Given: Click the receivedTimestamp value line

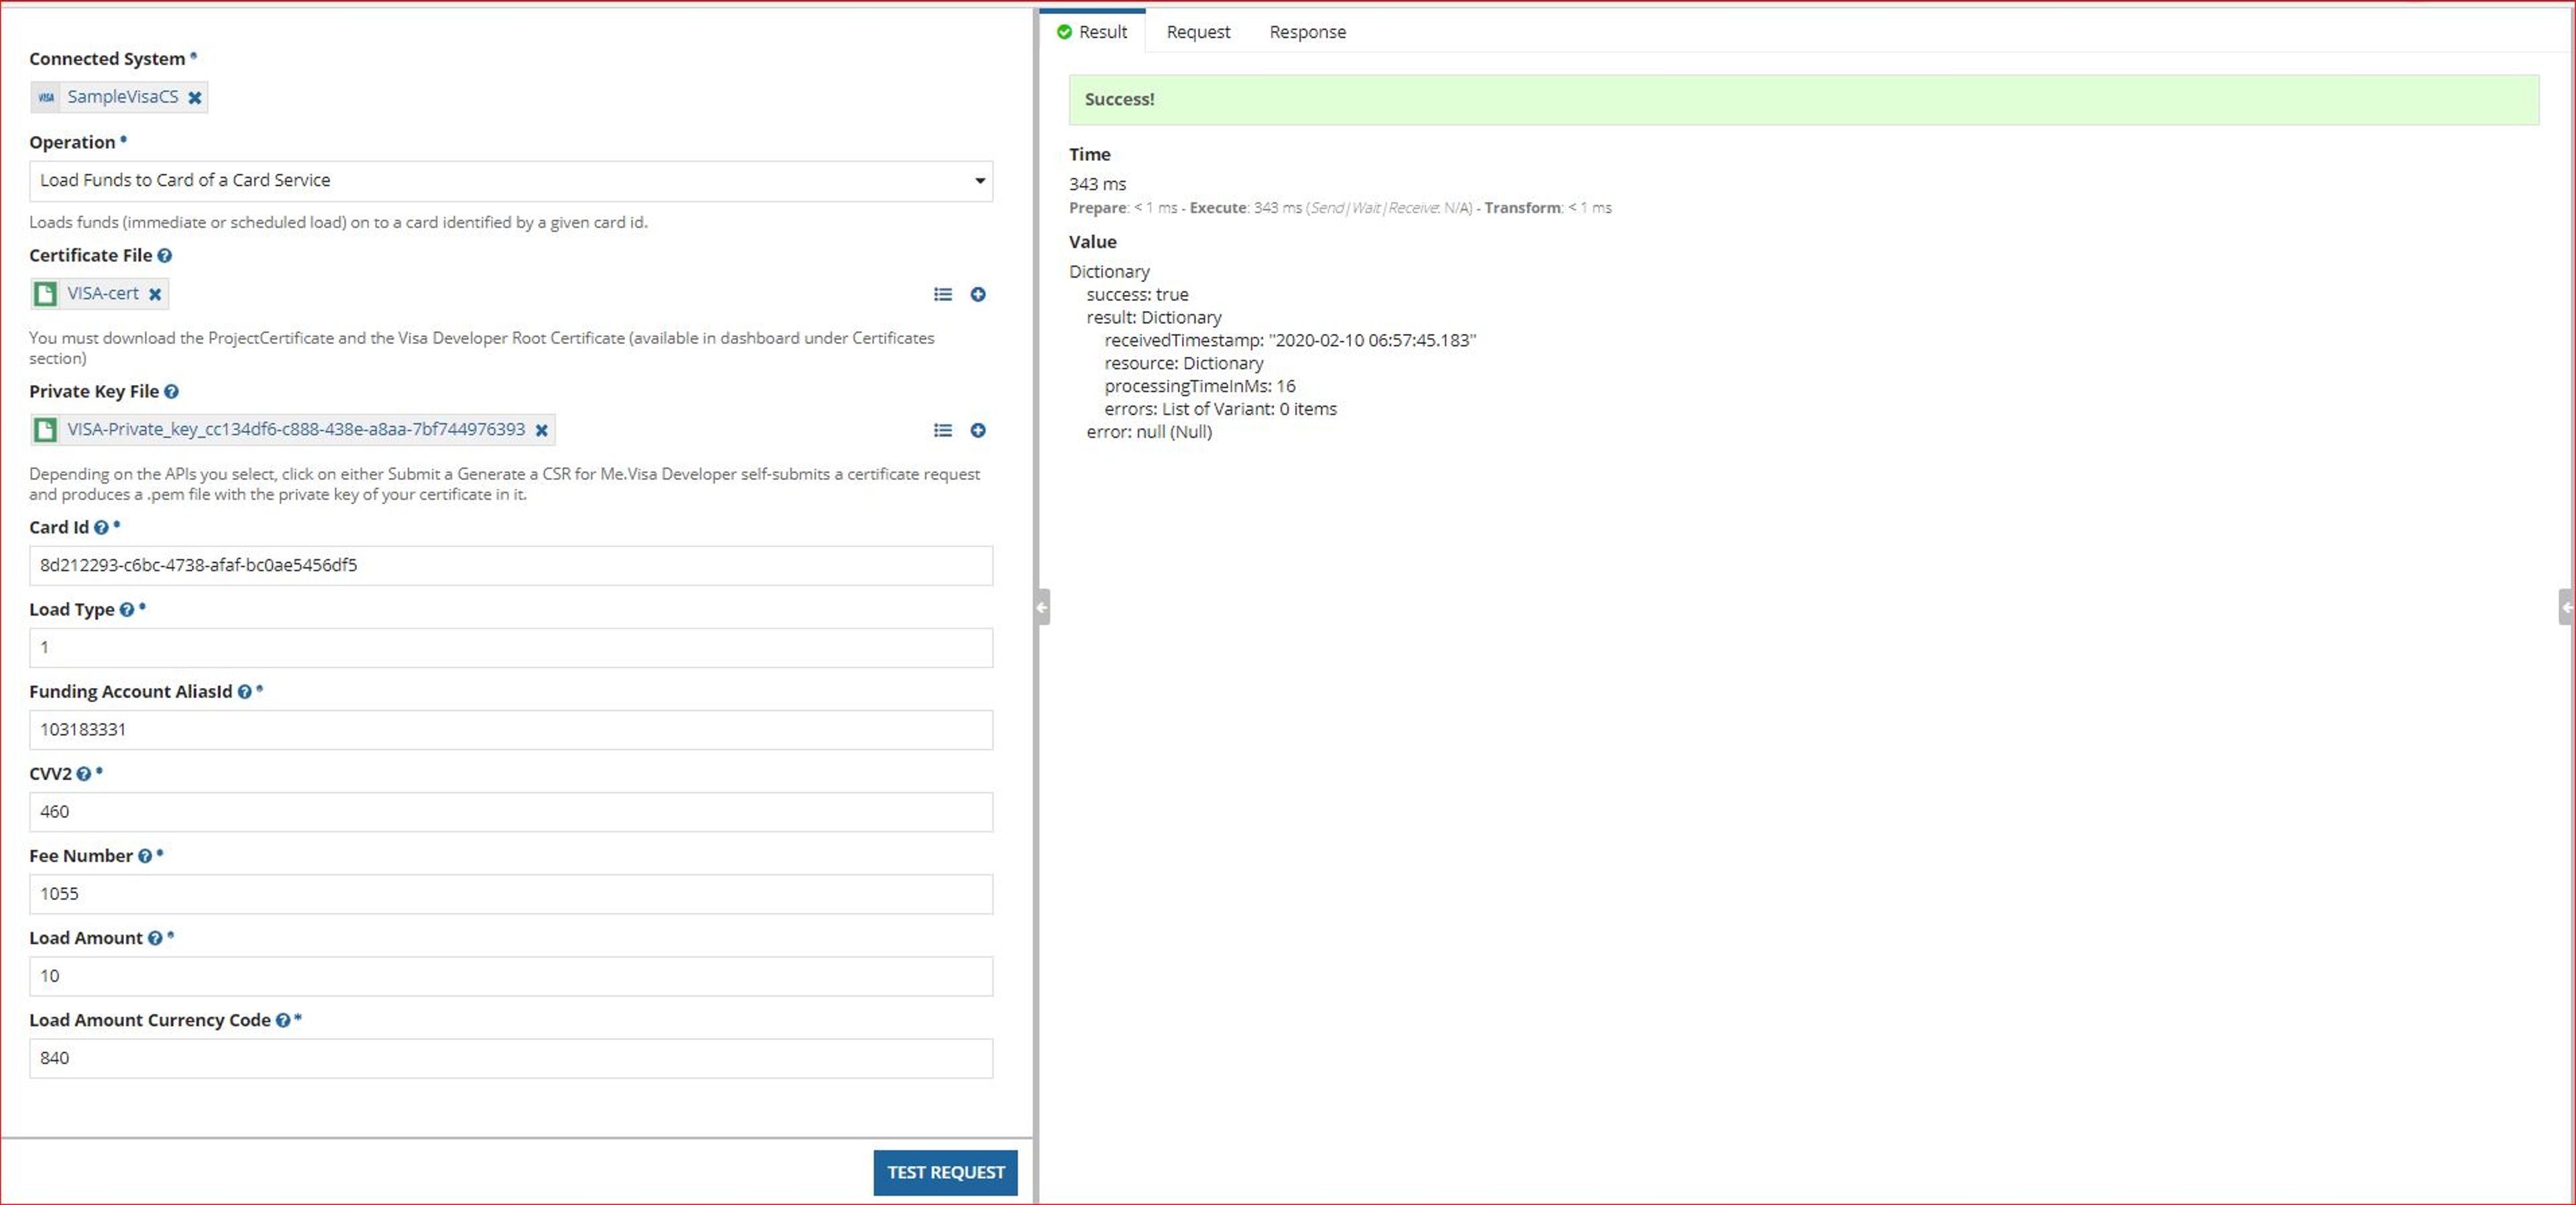Looking at the screenshot, I should 1290,341.
